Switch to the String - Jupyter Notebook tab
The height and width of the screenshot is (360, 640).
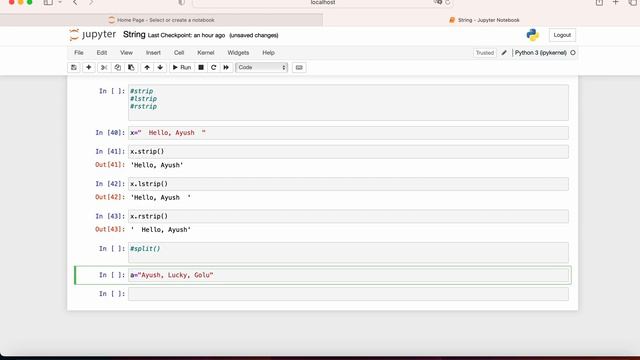point(484,20)
